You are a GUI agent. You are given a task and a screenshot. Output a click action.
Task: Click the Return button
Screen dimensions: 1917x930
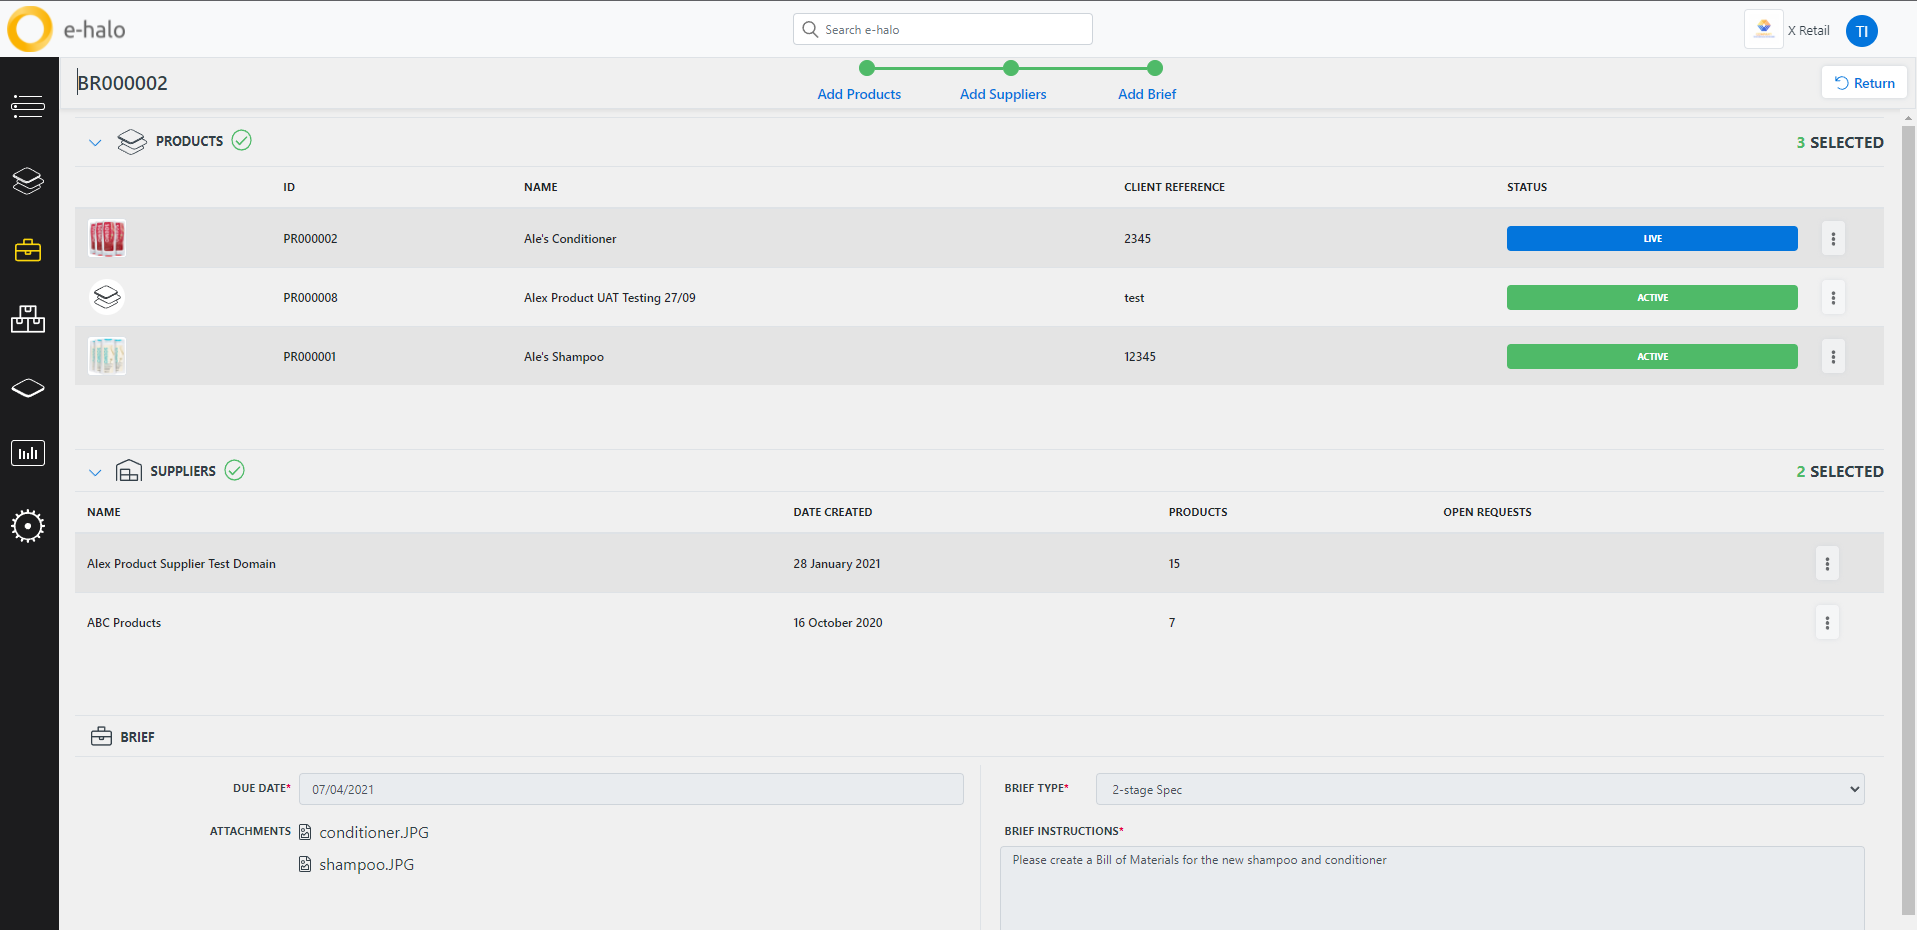(1863, 82)
